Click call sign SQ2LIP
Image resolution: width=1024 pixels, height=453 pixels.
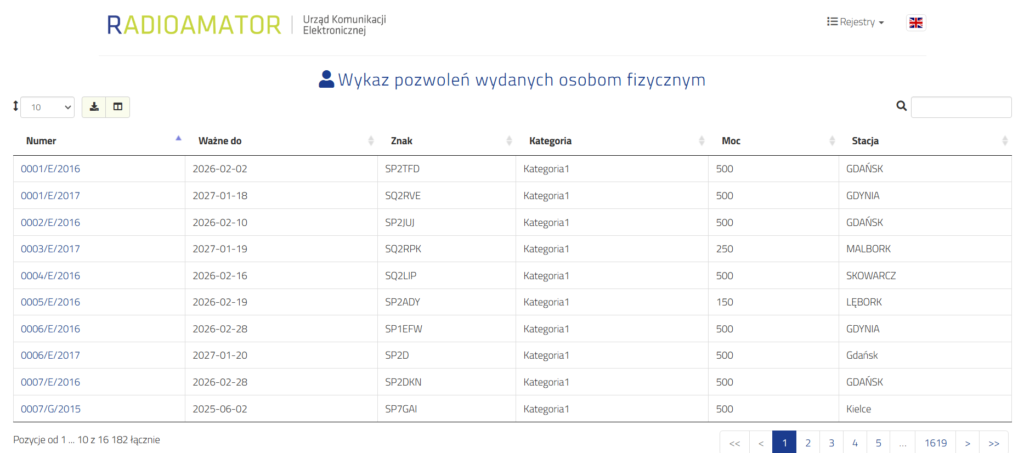401,276
